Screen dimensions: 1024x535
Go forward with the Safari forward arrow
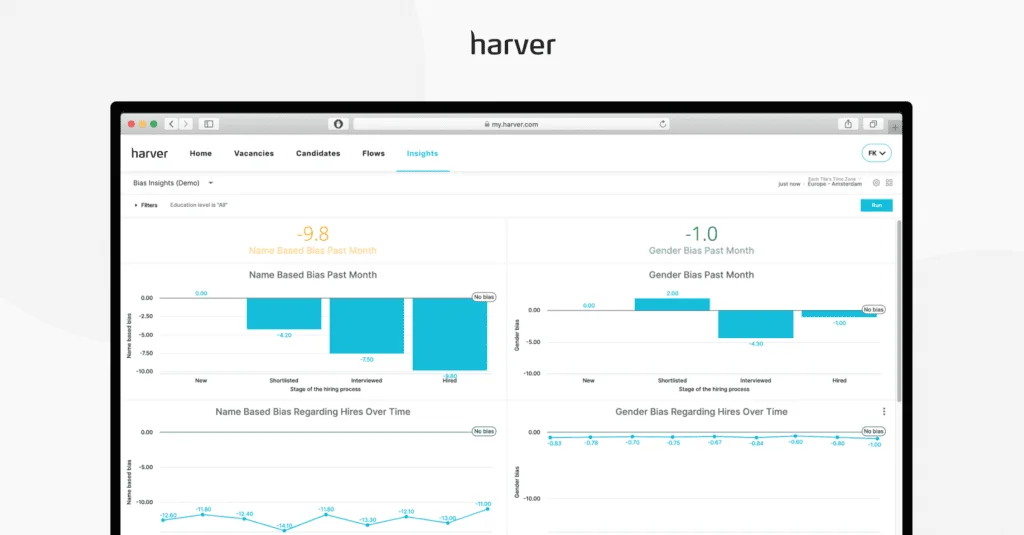pyautogui.click(x=186, y=124)
